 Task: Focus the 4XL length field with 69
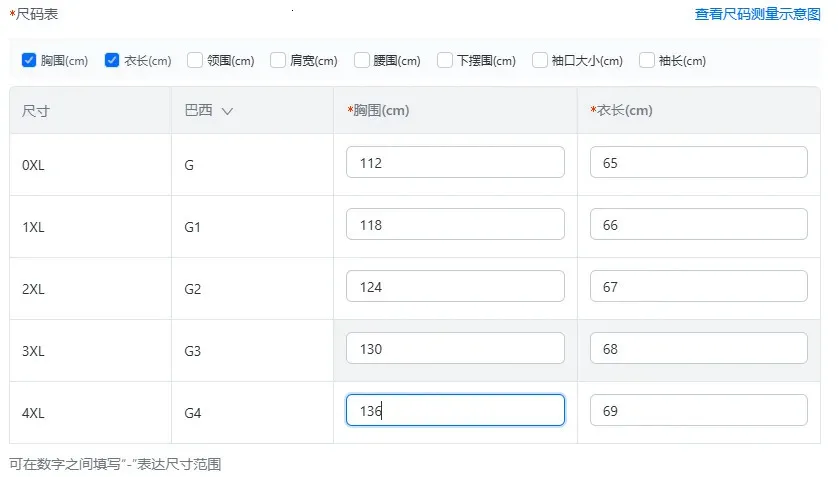click(698, 411)
